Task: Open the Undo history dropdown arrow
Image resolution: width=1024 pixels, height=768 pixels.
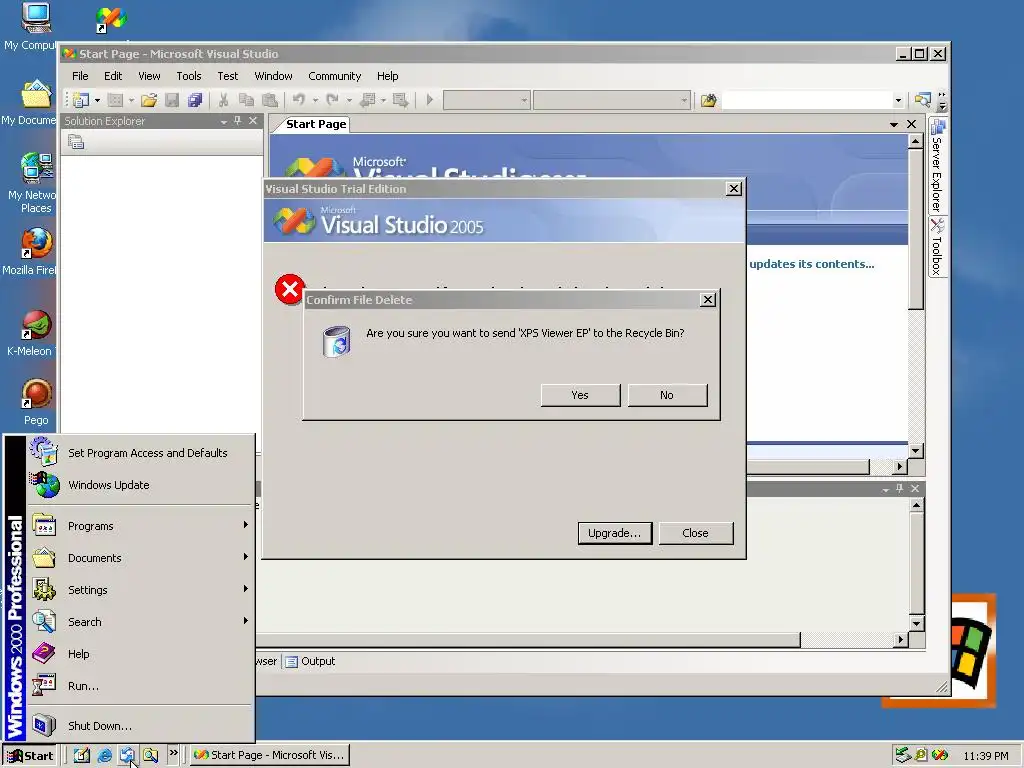Action: pos(315,100)
